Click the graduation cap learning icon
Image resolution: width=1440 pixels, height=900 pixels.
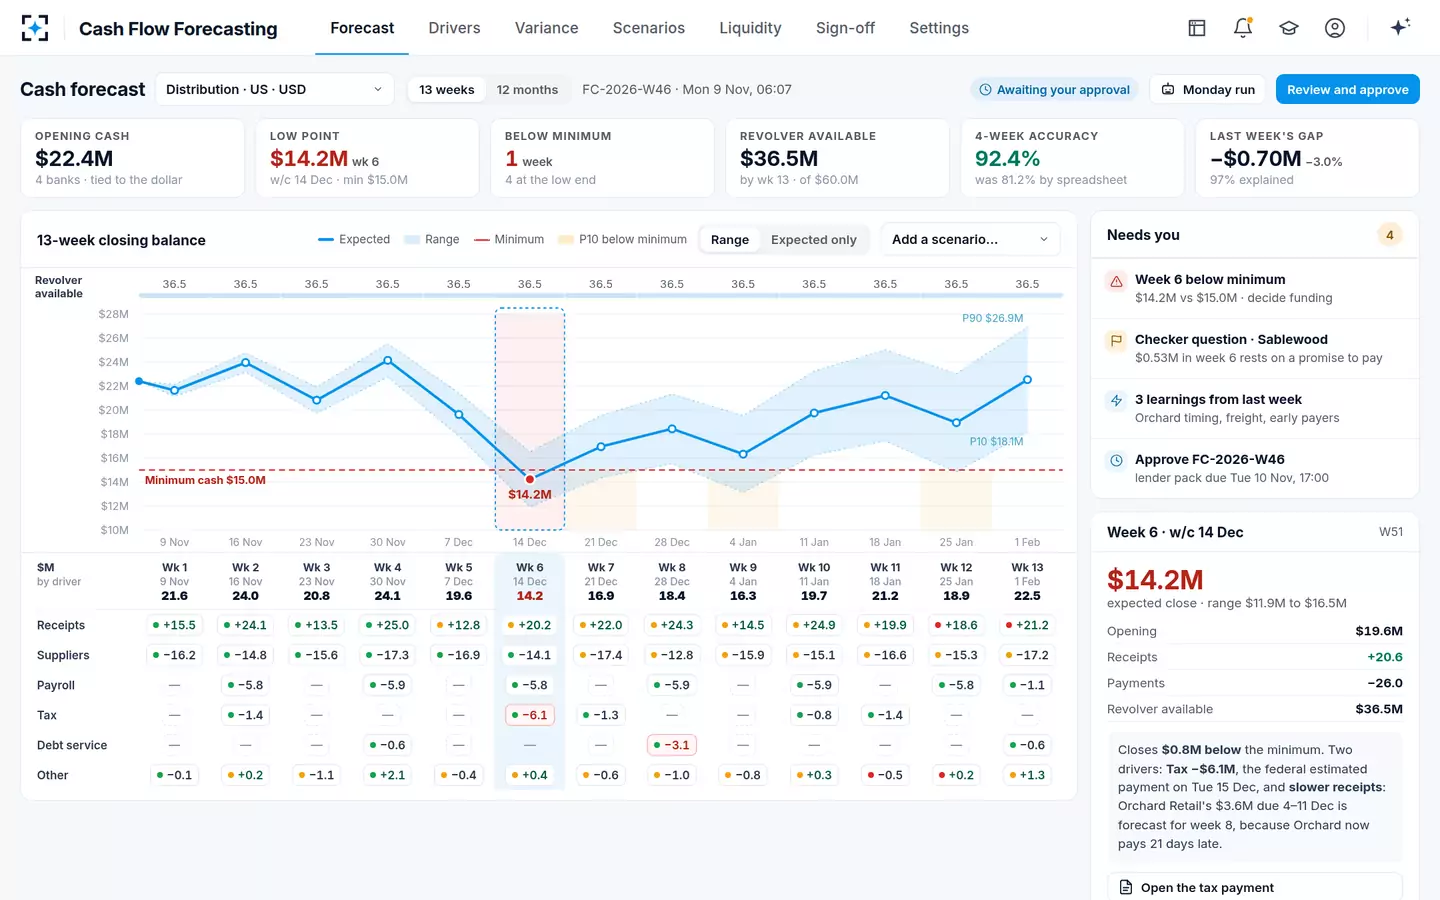pyautogui.click(x=1289, y=28)
